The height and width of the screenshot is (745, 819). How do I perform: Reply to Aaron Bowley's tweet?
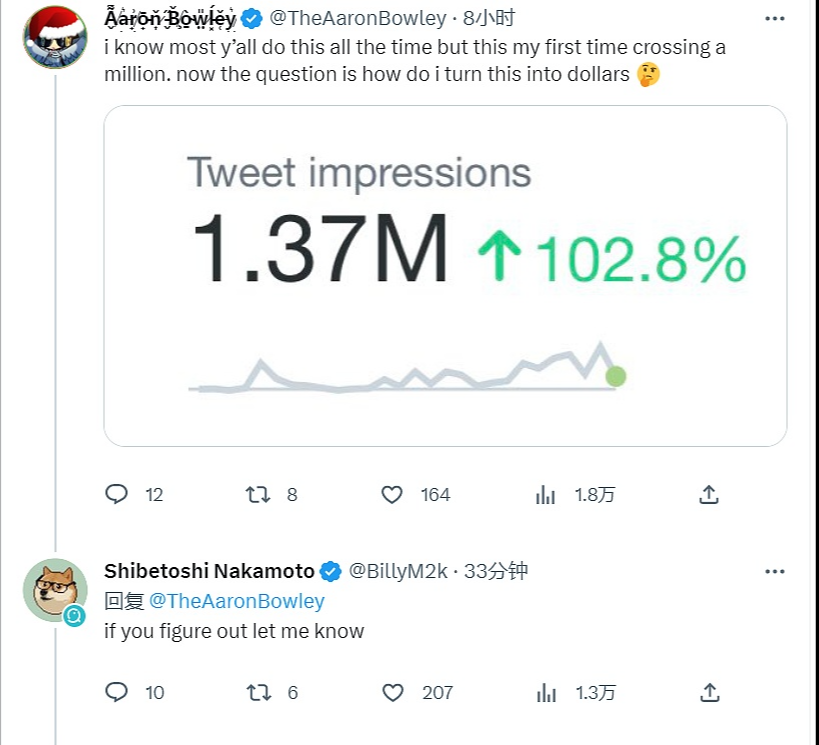click(117, 494)
